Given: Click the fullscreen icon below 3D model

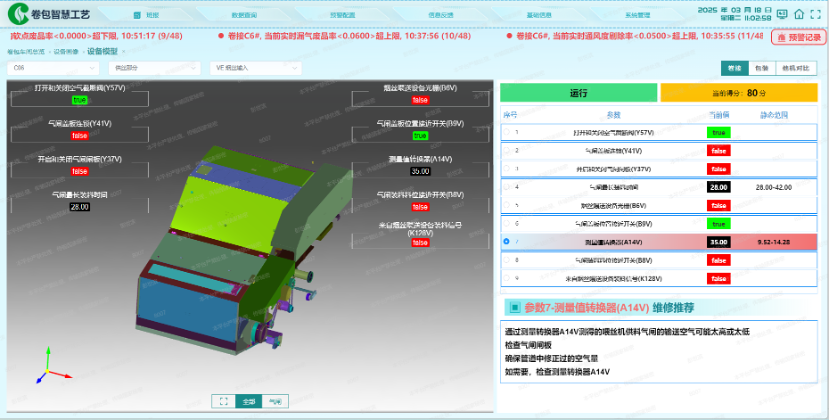Looking at the screenshot, I should coord(223,401).
